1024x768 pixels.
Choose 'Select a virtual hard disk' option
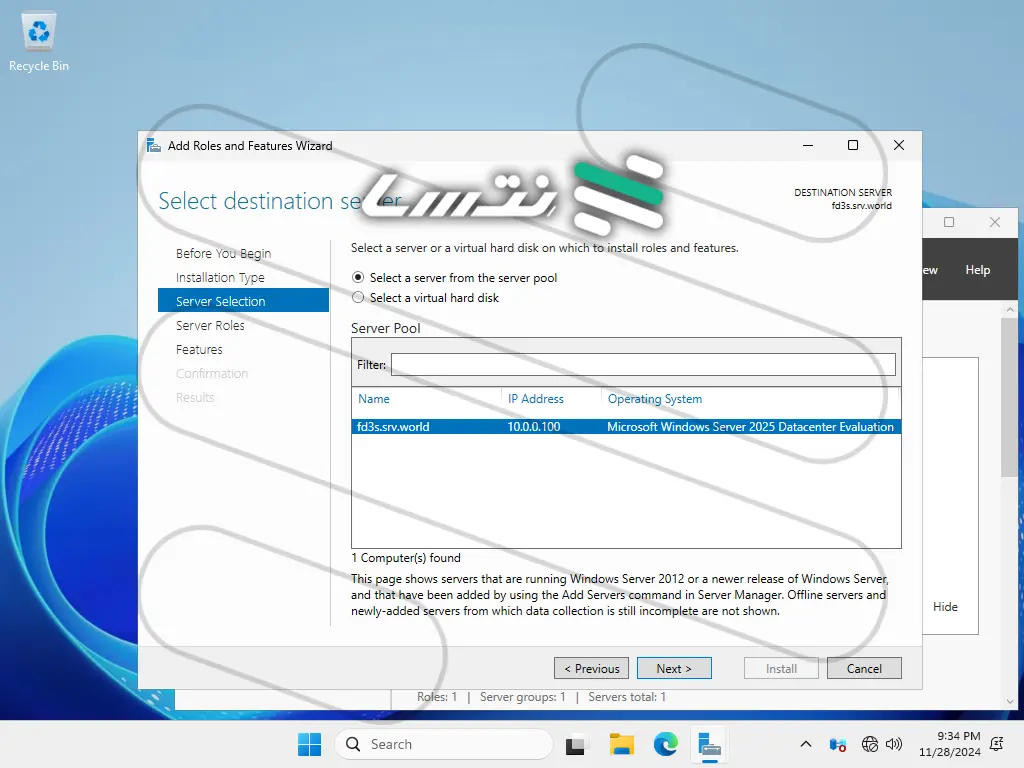tap(359, 298)
